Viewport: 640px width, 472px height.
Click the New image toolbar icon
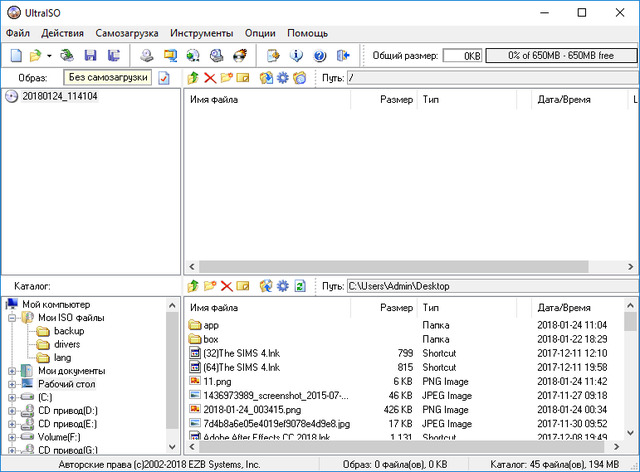tap(15, 55)
